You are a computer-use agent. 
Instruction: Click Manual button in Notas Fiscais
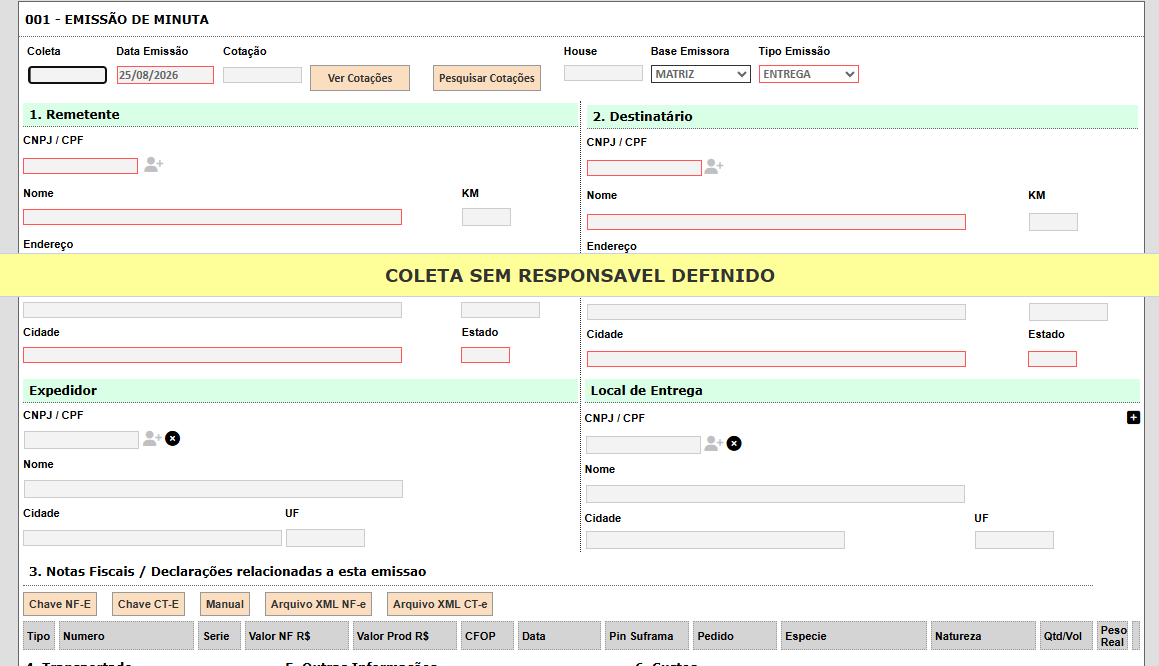coord(225,605)
